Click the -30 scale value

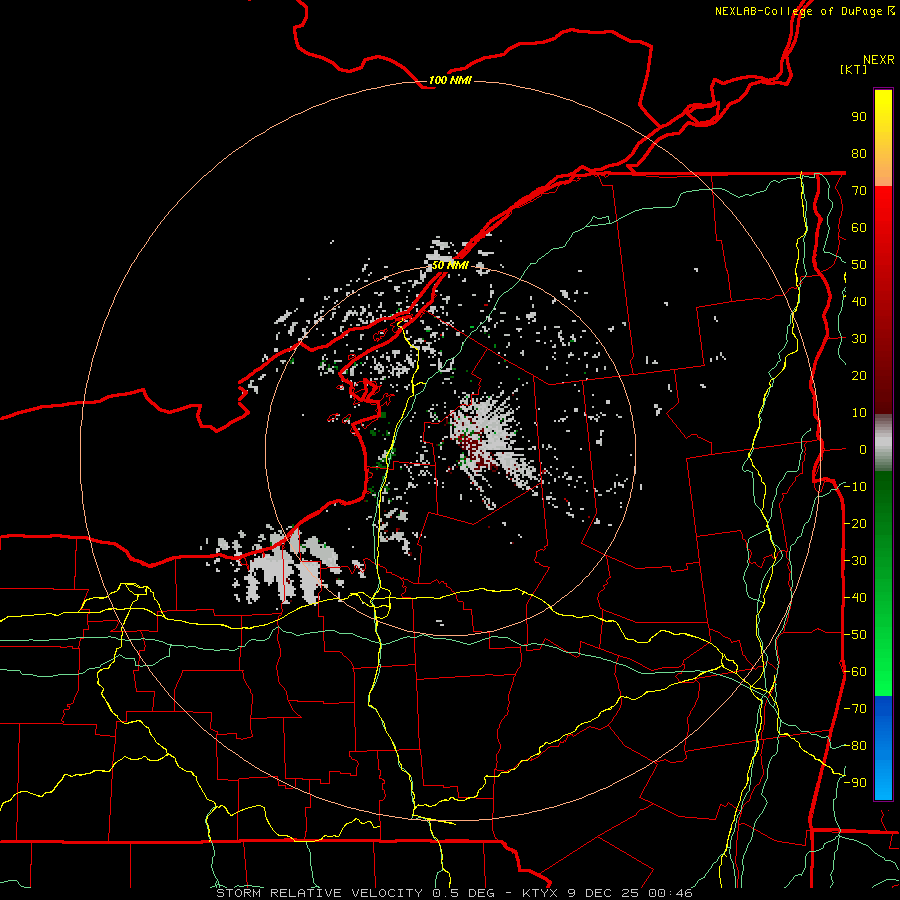pos(855,561)
